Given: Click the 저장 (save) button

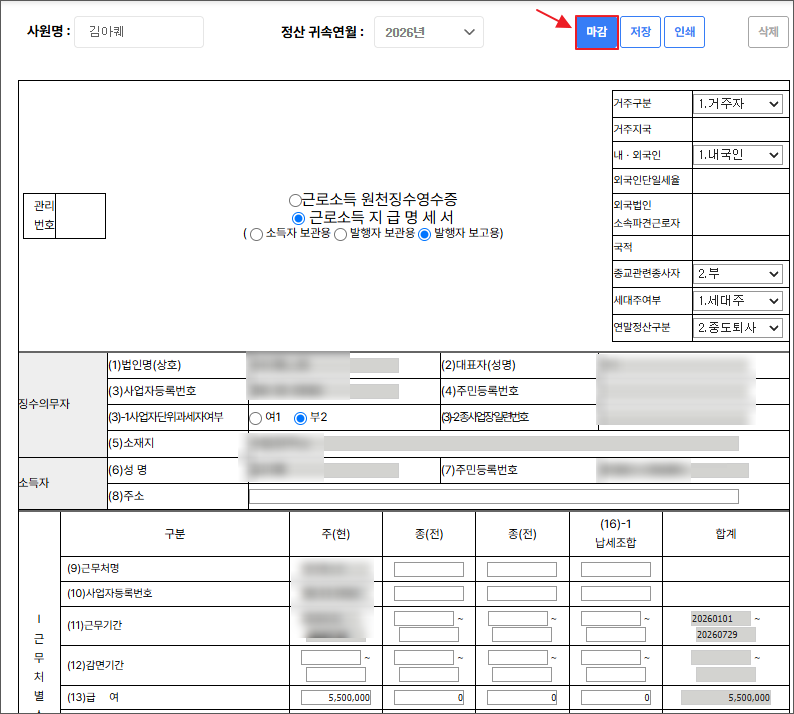Looking at the screenshot, I should click(x=640, y=32).
